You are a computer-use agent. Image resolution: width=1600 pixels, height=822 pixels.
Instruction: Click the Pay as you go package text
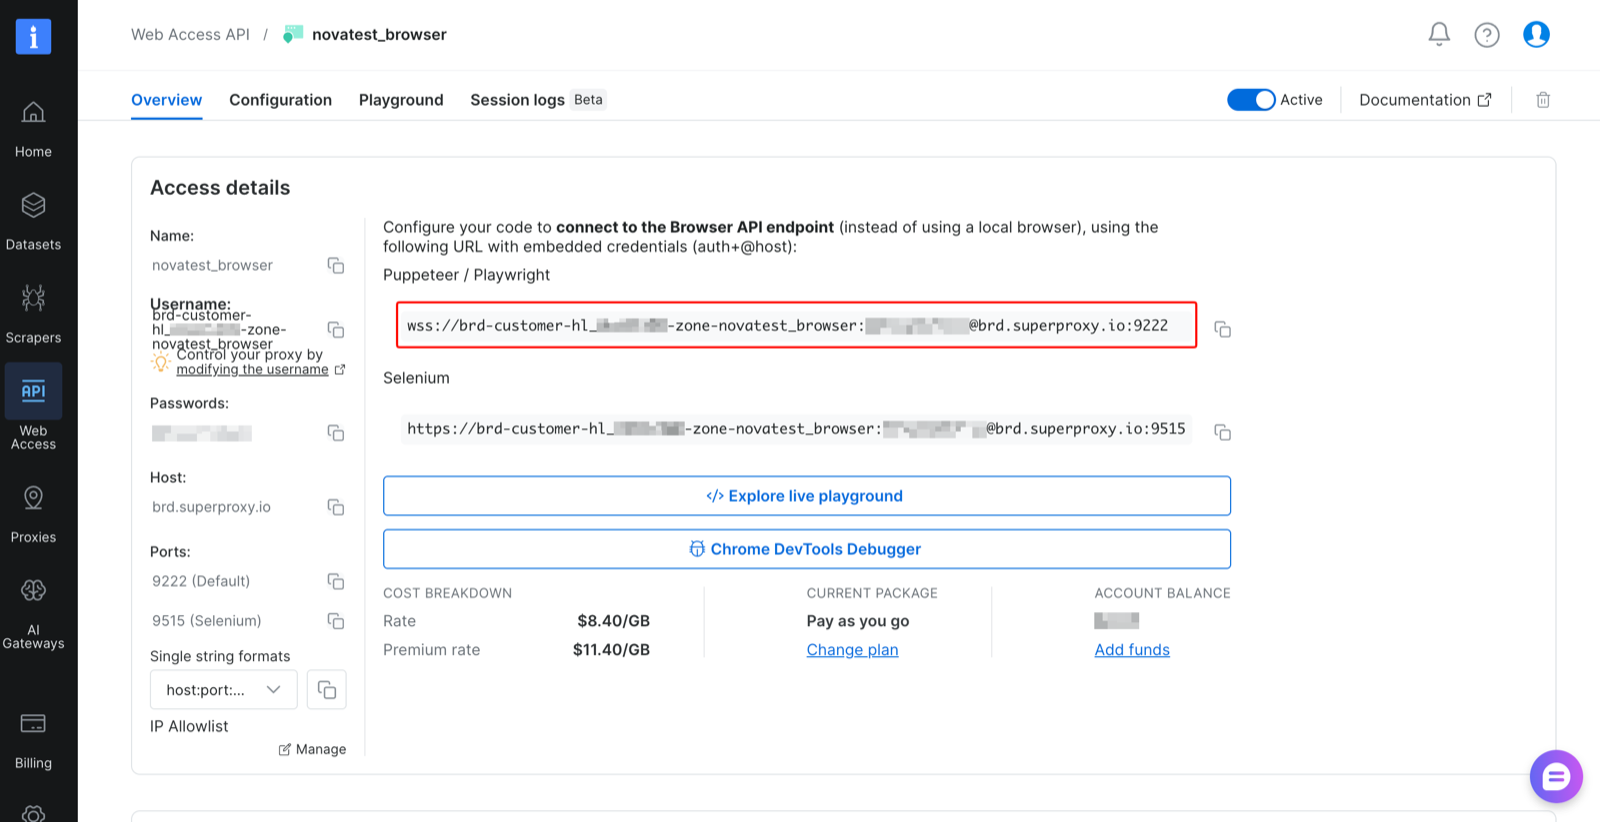coord(858,621)
